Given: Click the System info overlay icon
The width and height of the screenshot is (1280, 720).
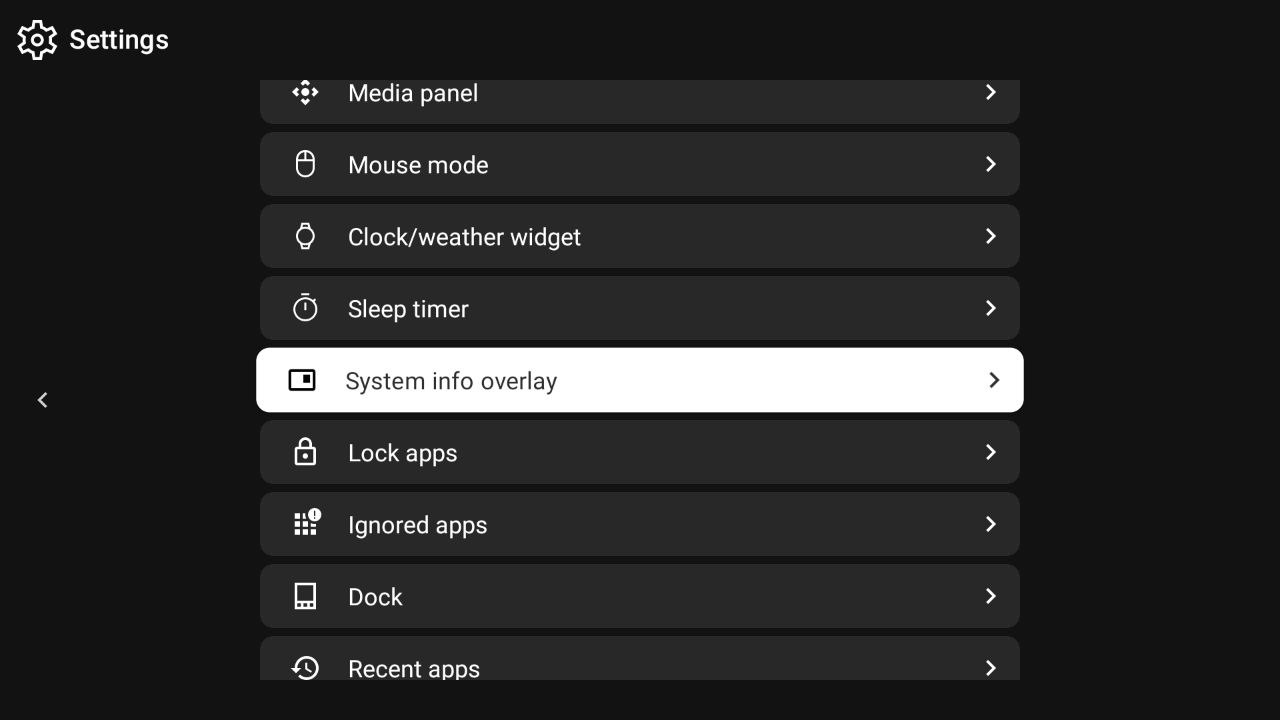Looking at the screenshot, I should pyautogui.click(x=302, y=380).
